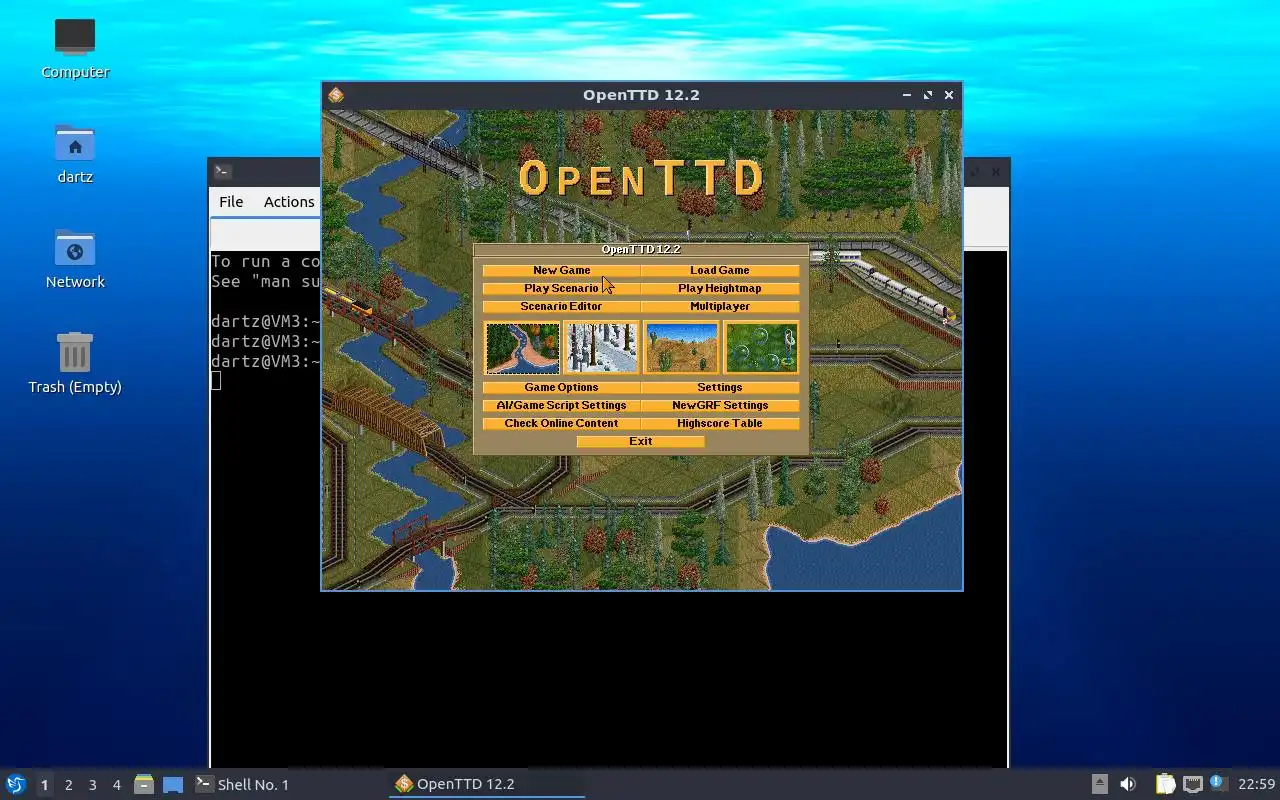Click the terminal icon in terminal title bar
Image resolution: width=1280 pixels, height=800 pixels.
223,171
